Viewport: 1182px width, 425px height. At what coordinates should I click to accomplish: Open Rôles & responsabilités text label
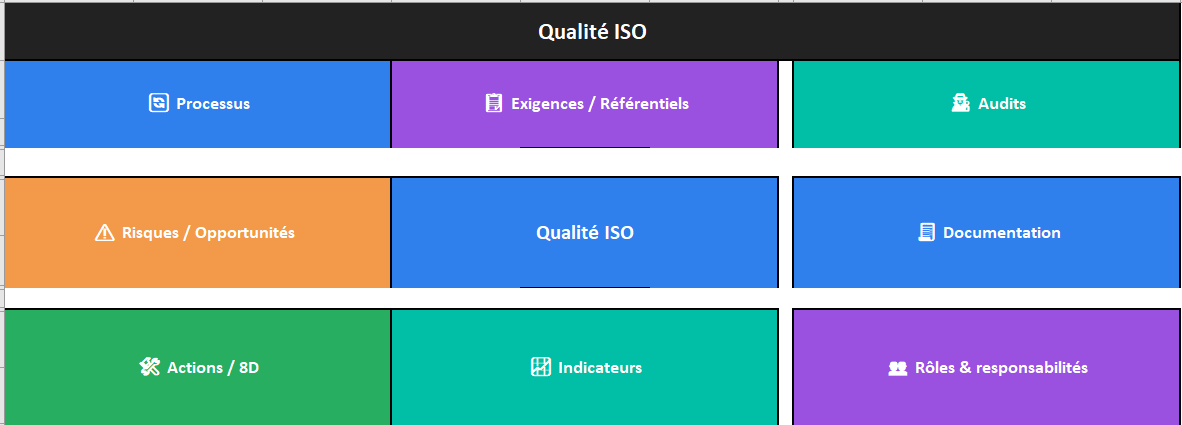(x=1001, y=367)
